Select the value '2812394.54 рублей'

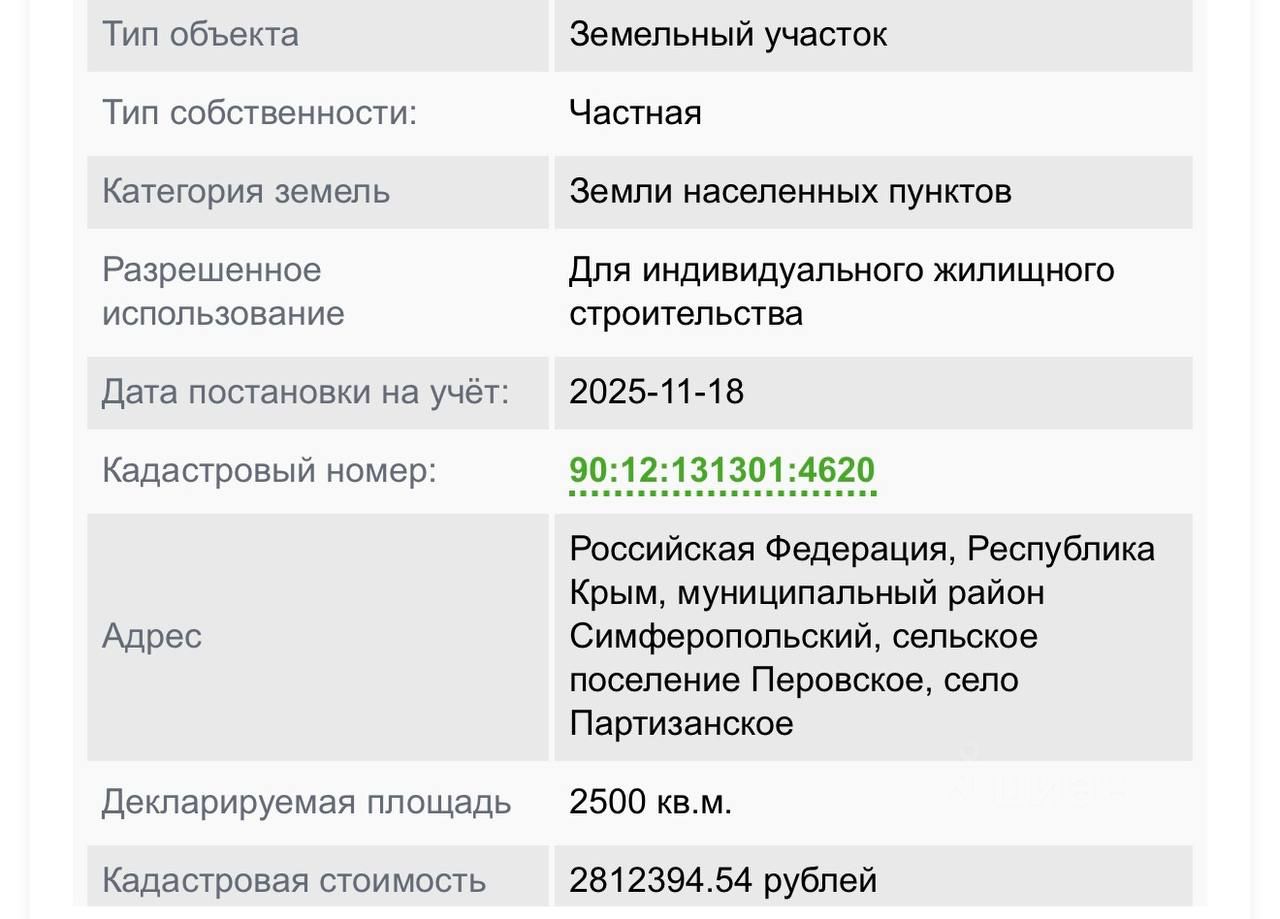(723, 880)
